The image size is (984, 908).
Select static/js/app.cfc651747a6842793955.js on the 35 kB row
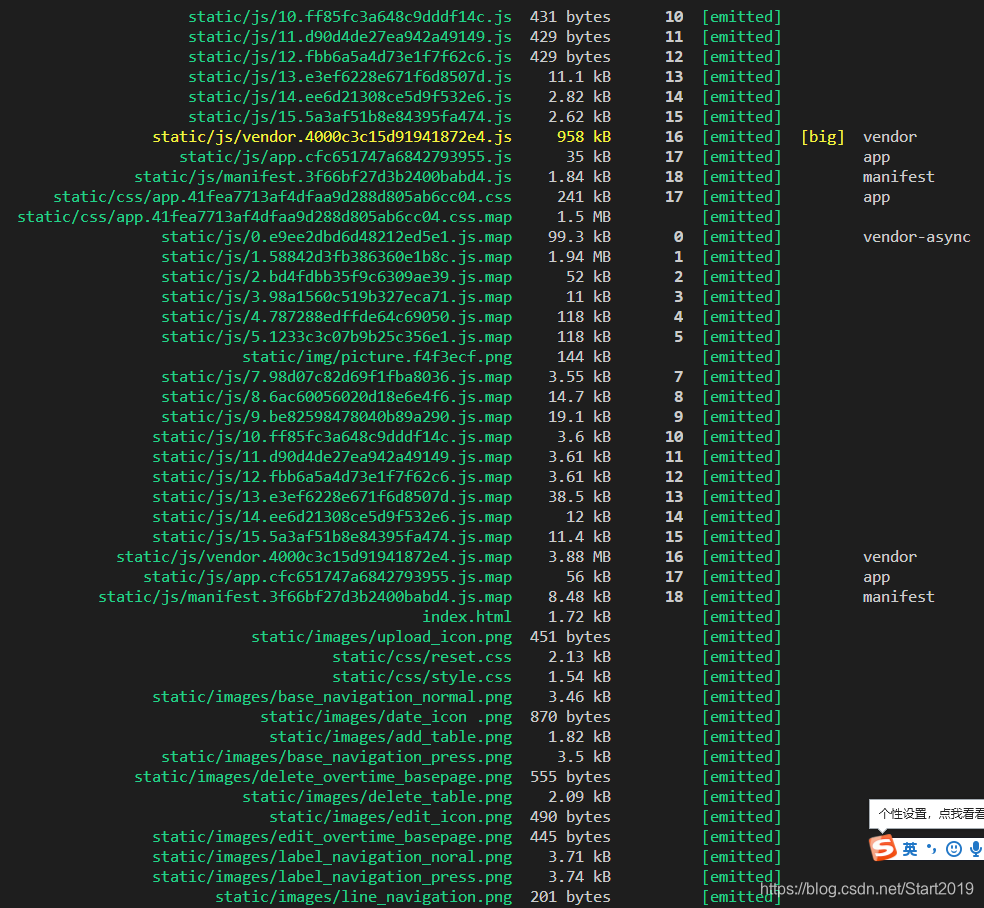tap(346, 157)
